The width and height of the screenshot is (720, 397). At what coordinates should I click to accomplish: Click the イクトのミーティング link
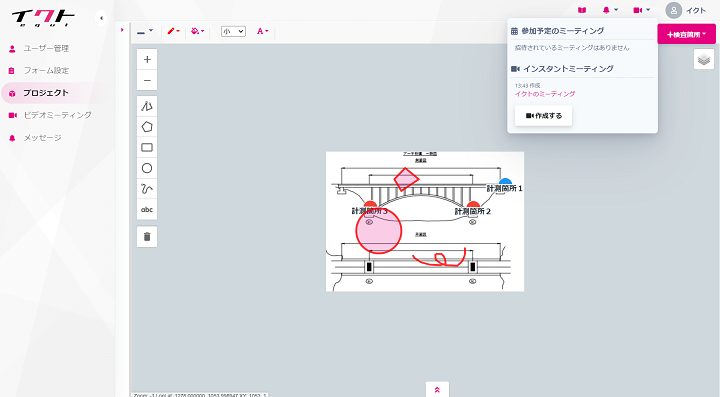pyautogui.click(x=545, y=94)
